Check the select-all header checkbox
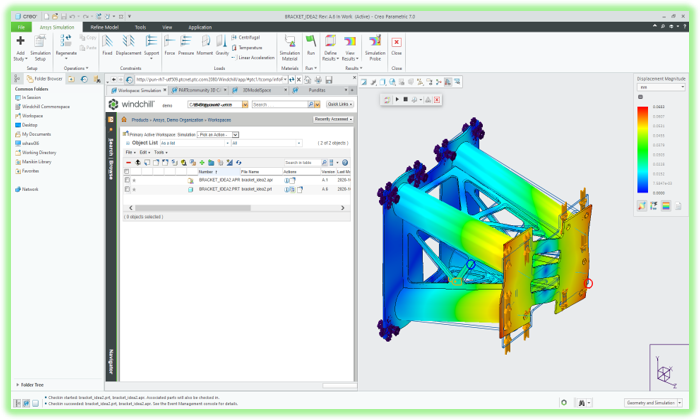Image resolution: width=700 pixels, height=420 pixels. [127, 171]
